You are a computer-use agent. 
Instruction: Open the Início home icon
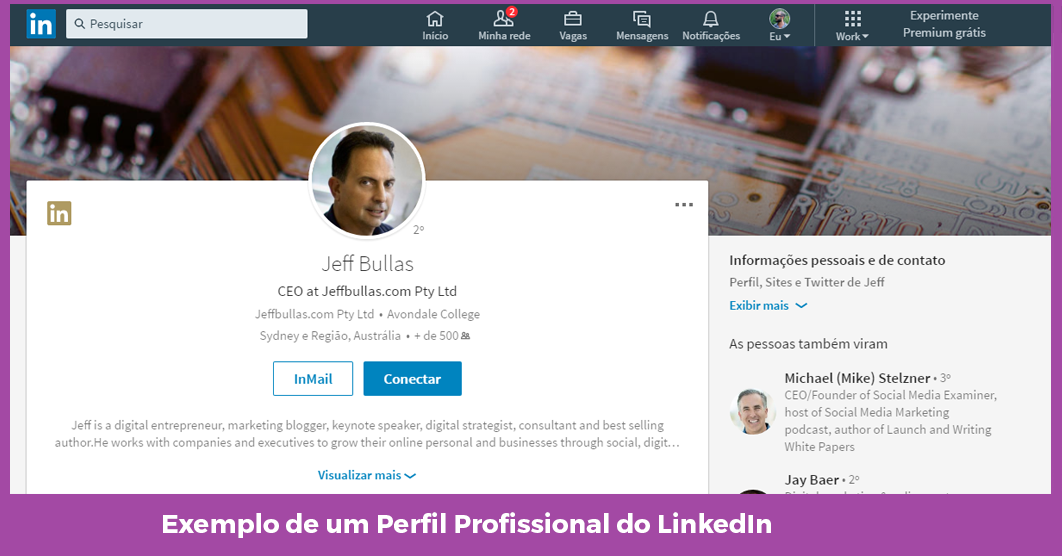click(x=435, y=24)
